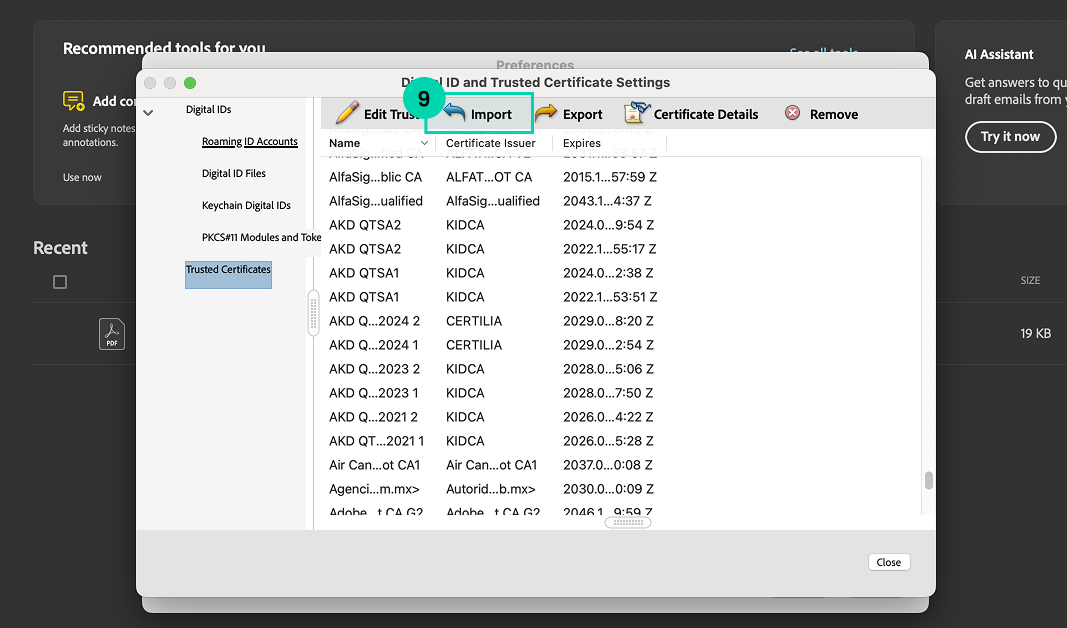This screenshot has height=628, width=1067.
Task: Select Roaming ID Accounts in sidebar
Action: (250, 141)
